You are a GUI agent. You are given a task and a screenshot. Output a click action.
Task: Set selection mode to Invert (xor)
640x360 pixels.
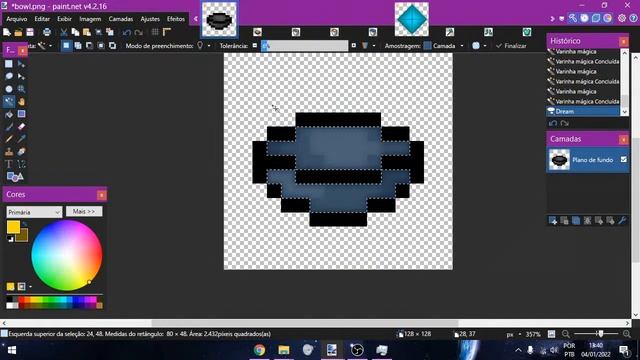tap(112, 46)
